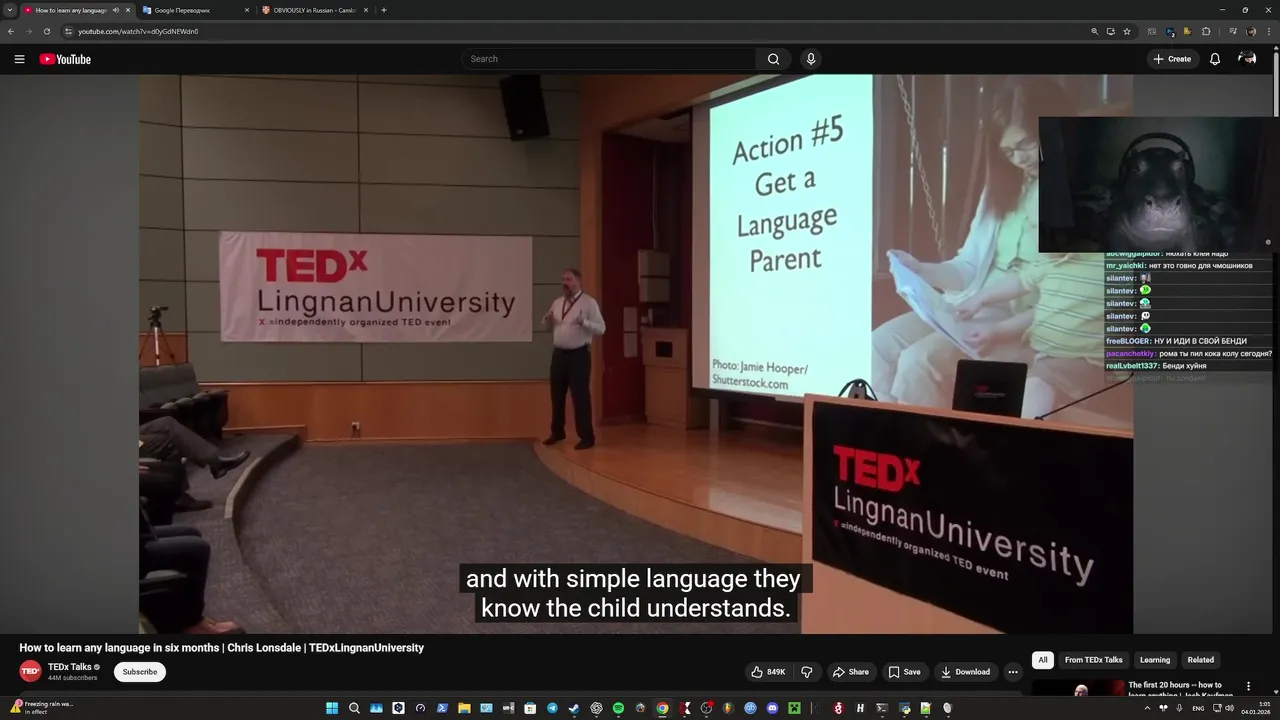1280x720 pixels.
Task: Show hidden system tray icons
Action: click(1147, 708)
